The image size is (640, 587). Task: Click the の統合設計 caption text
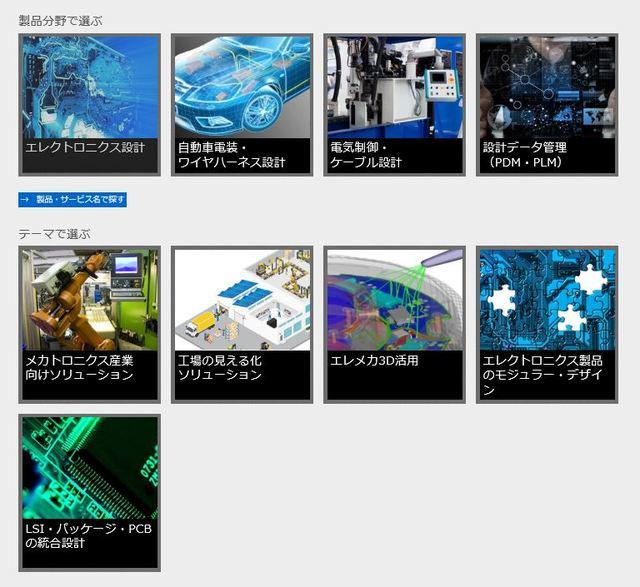point(55,543)
